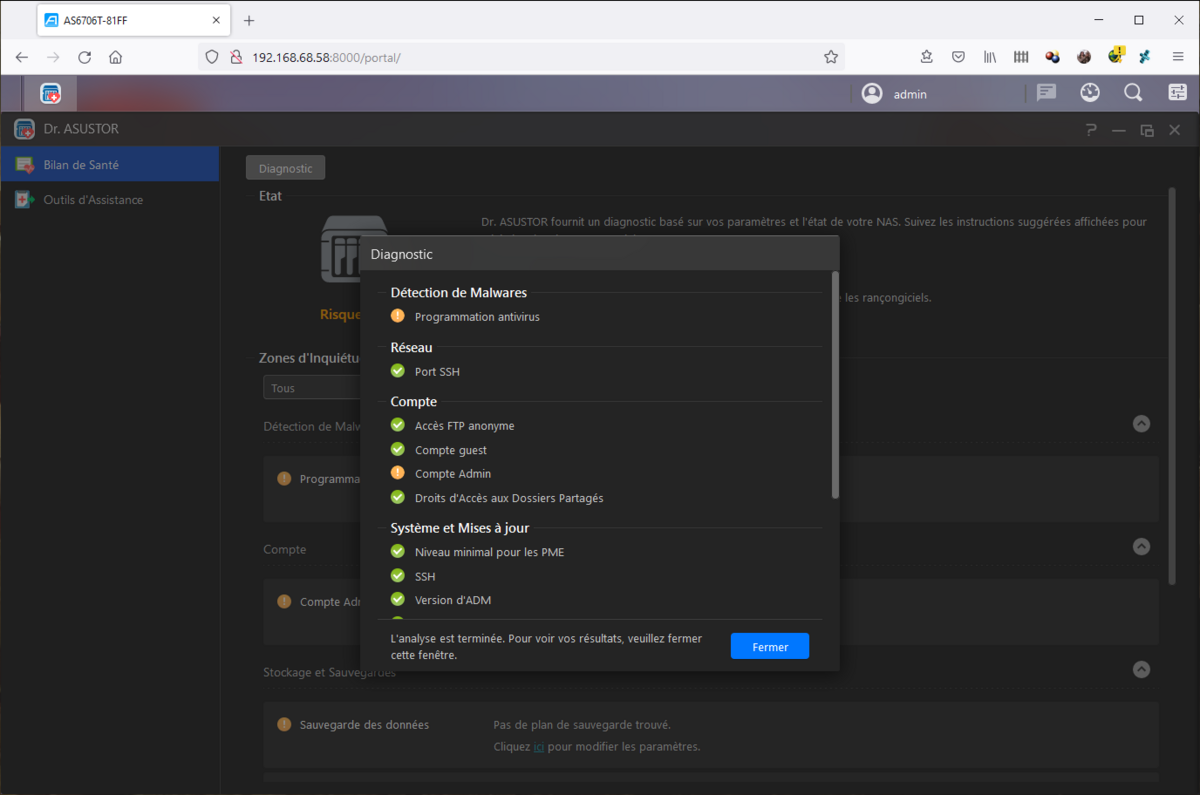Screen dimensions: 1200x795
Task: Click the tracking protection shield icon
Action: [212, 57]
